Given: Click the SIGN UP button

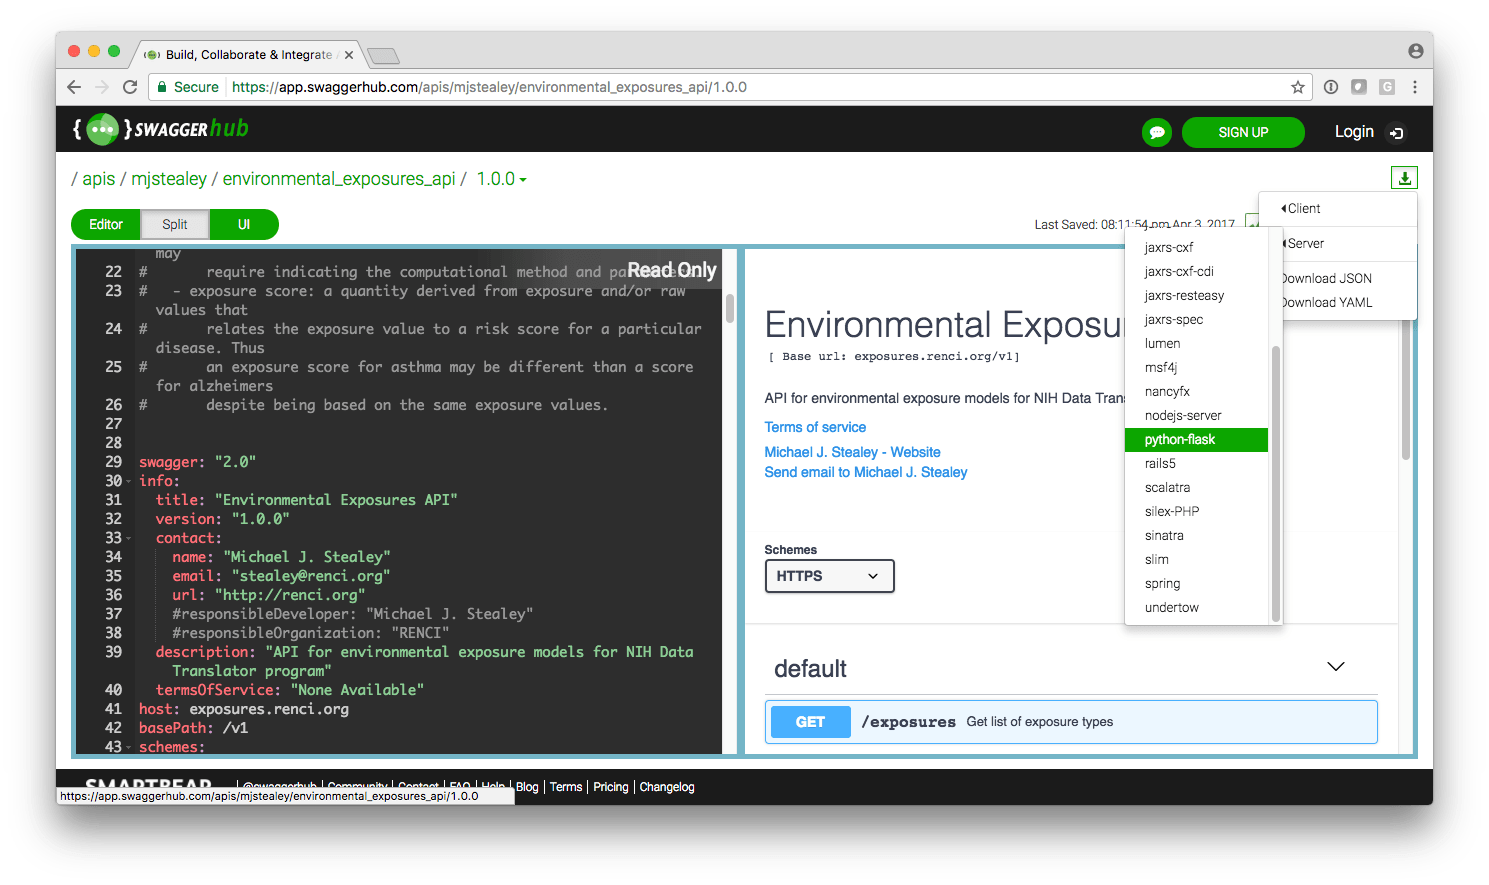Looking at the screenshot, I should tap(1243, 132).
